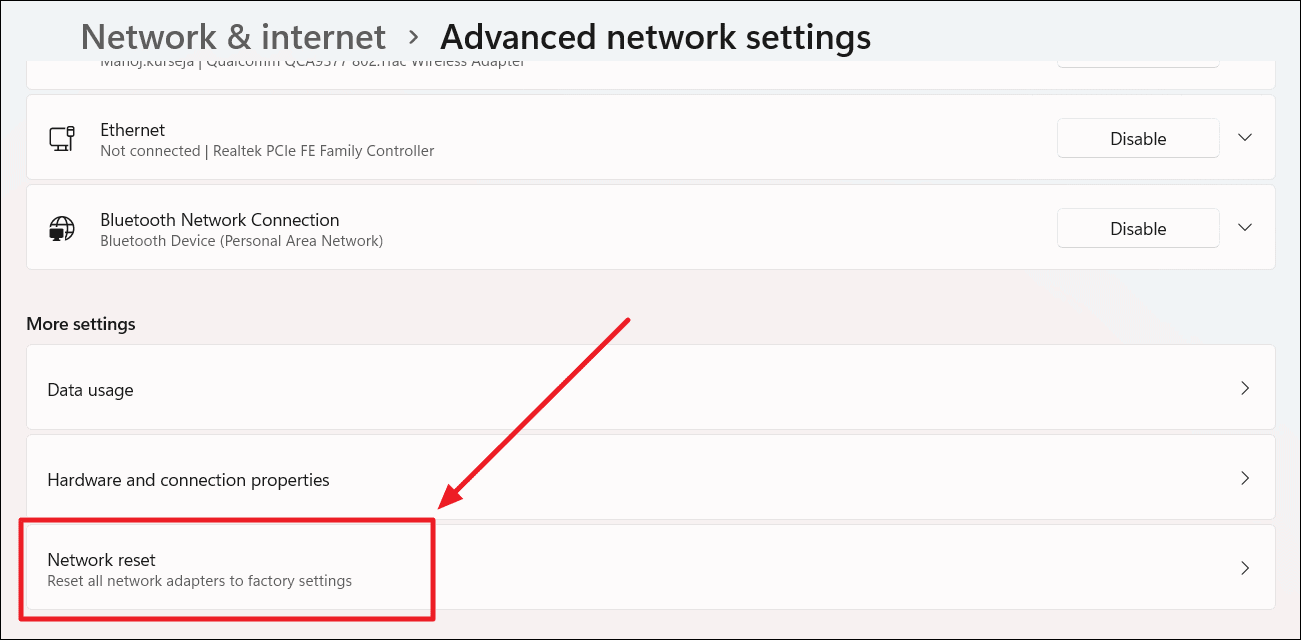Click the Advanced network settings heading

655,36
